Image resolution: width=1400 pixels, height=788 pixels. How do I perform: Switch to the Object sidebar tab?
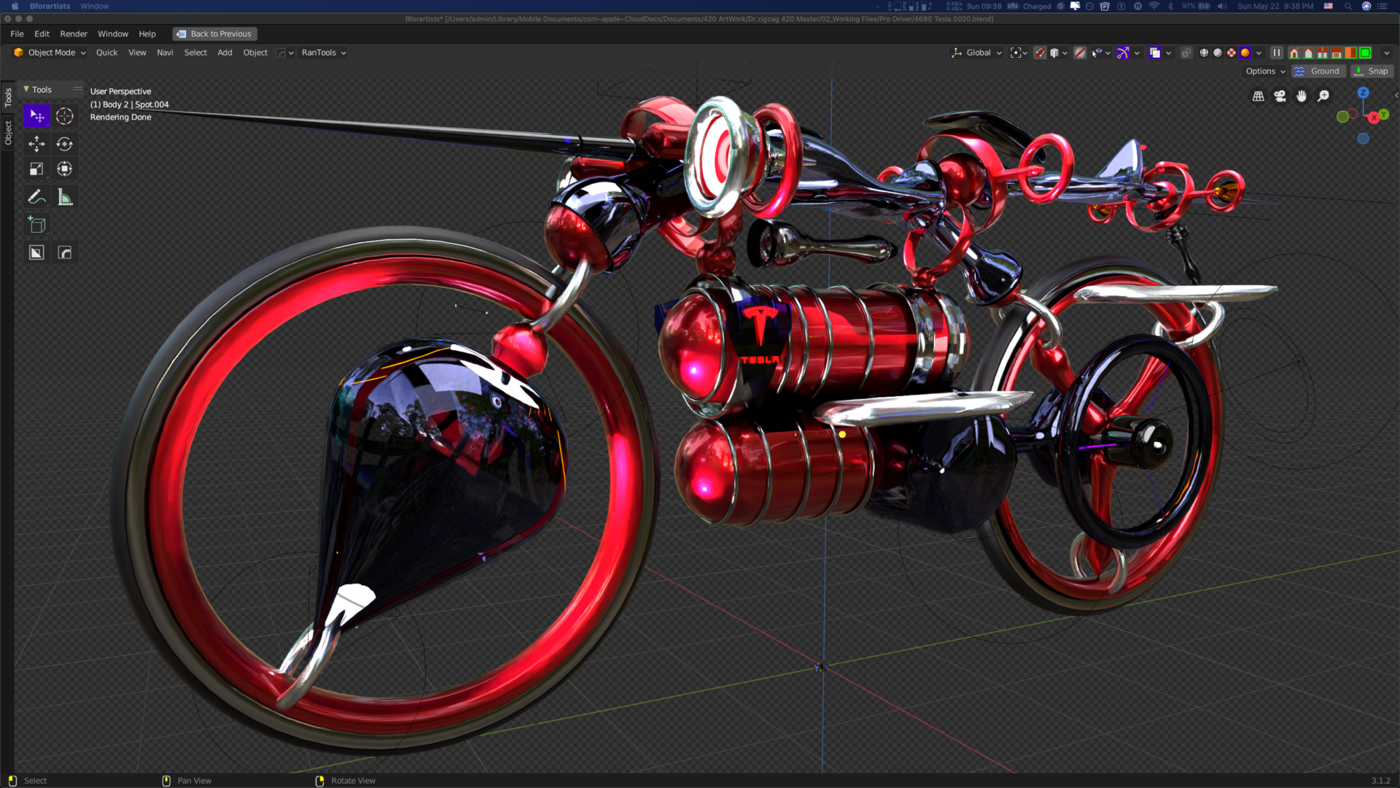coord(8,132)
